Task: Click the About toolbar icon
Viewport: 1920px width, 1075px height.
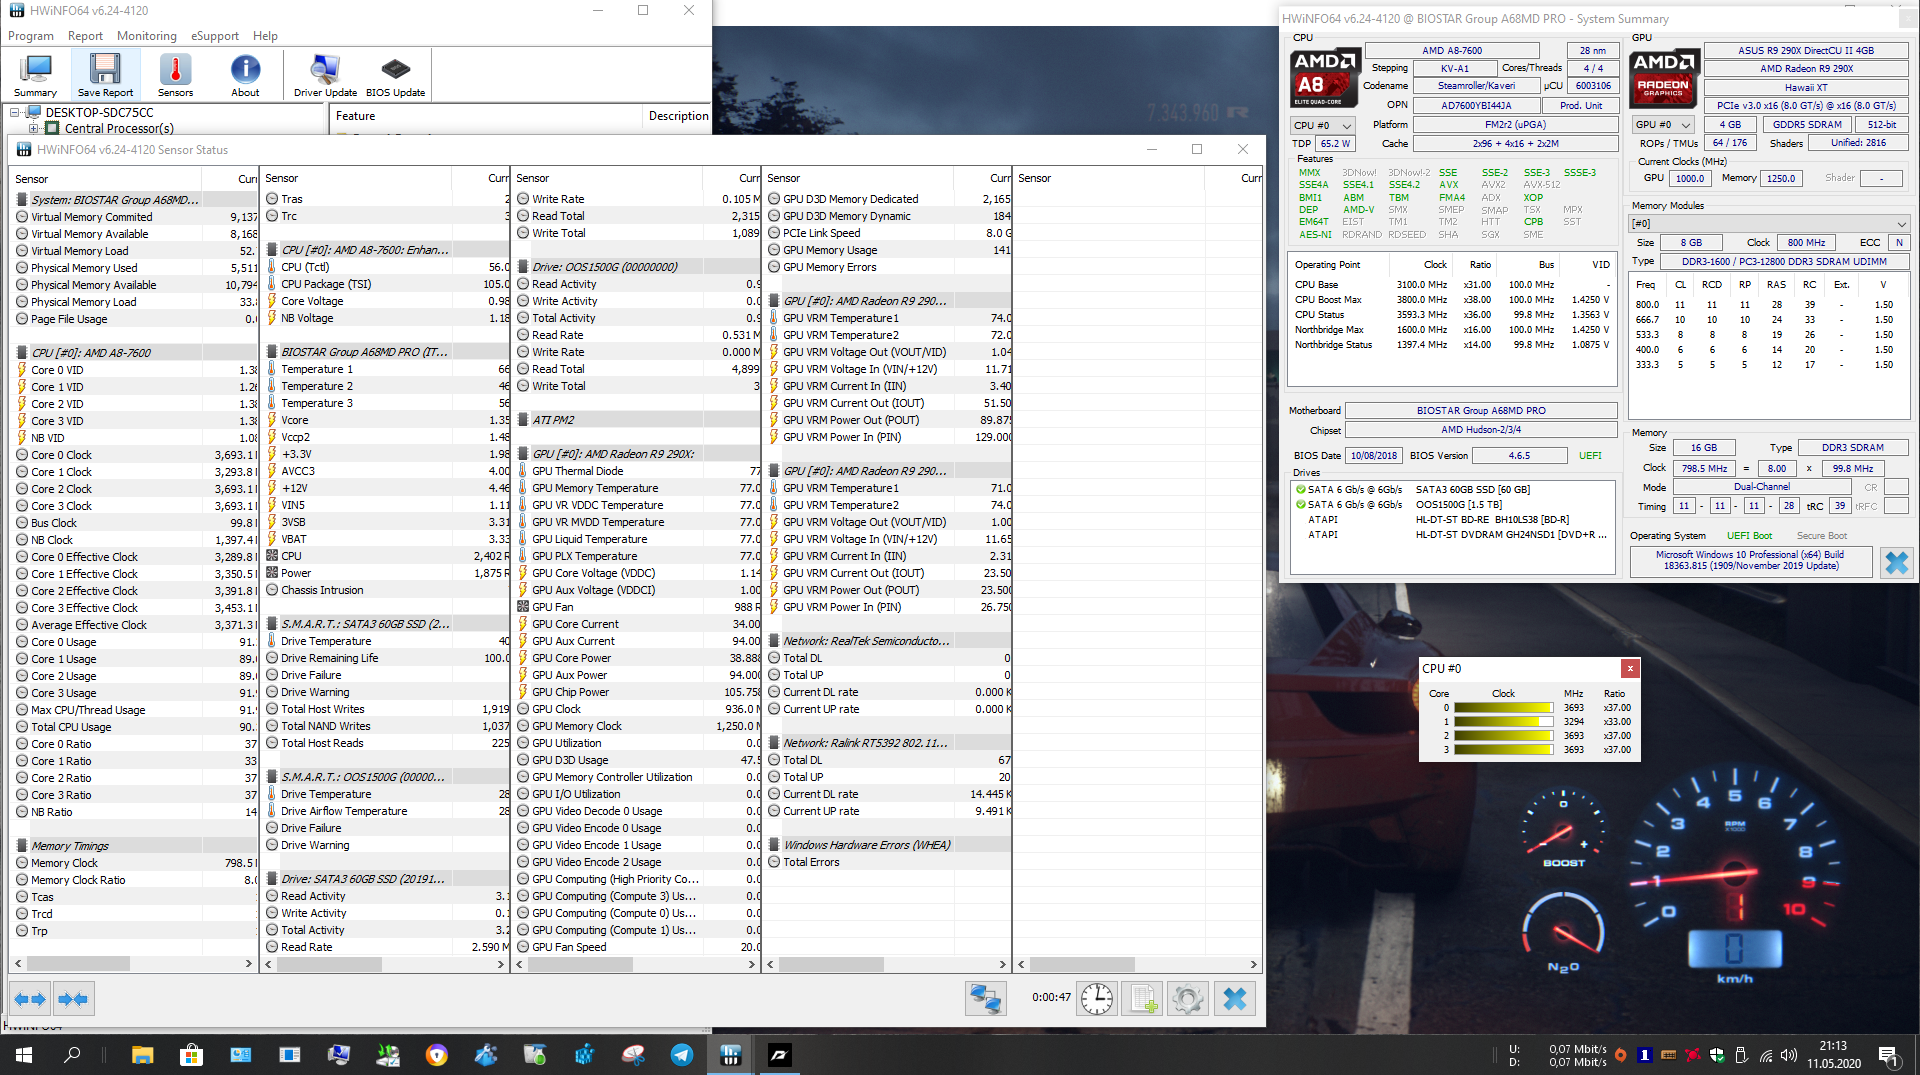Action: (x=245, y=75)
